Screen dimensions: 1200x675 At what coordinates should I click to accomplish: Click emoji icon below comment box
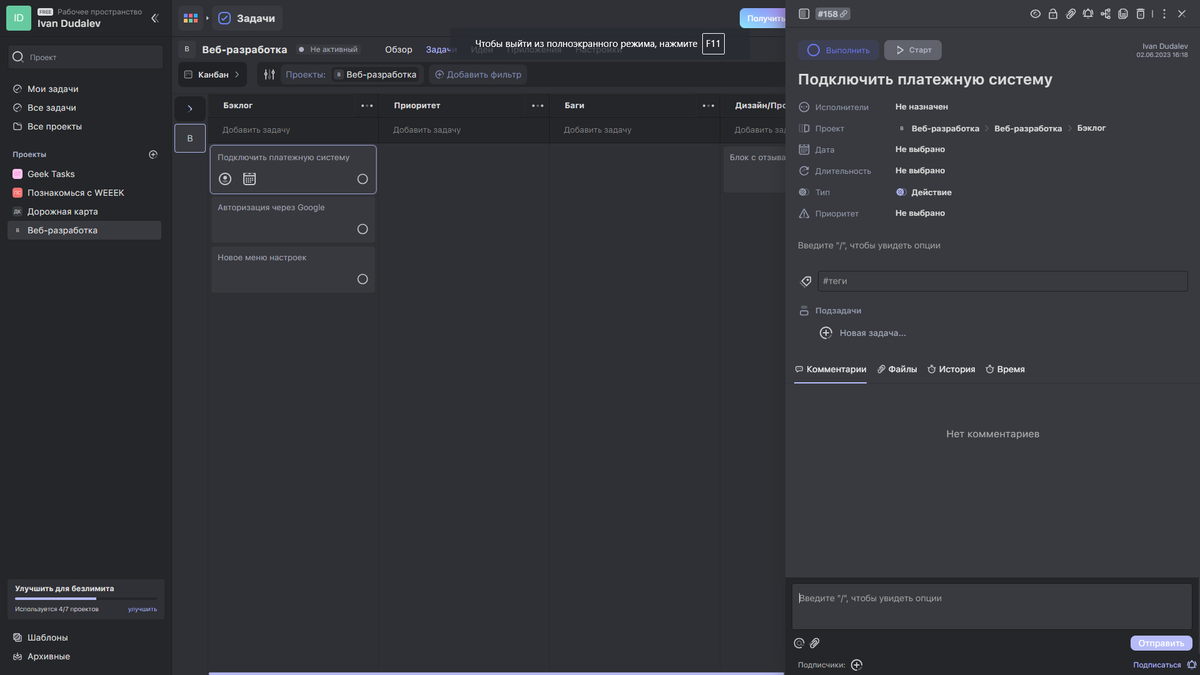pyautogui.click(x=799, y=643)
